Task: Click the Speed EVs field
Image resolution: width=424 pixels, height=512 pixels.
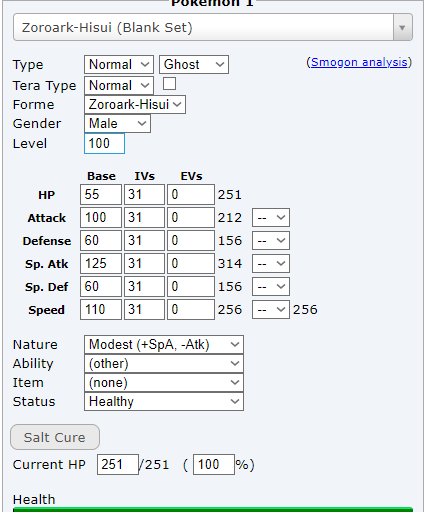Action: [191, 309]
